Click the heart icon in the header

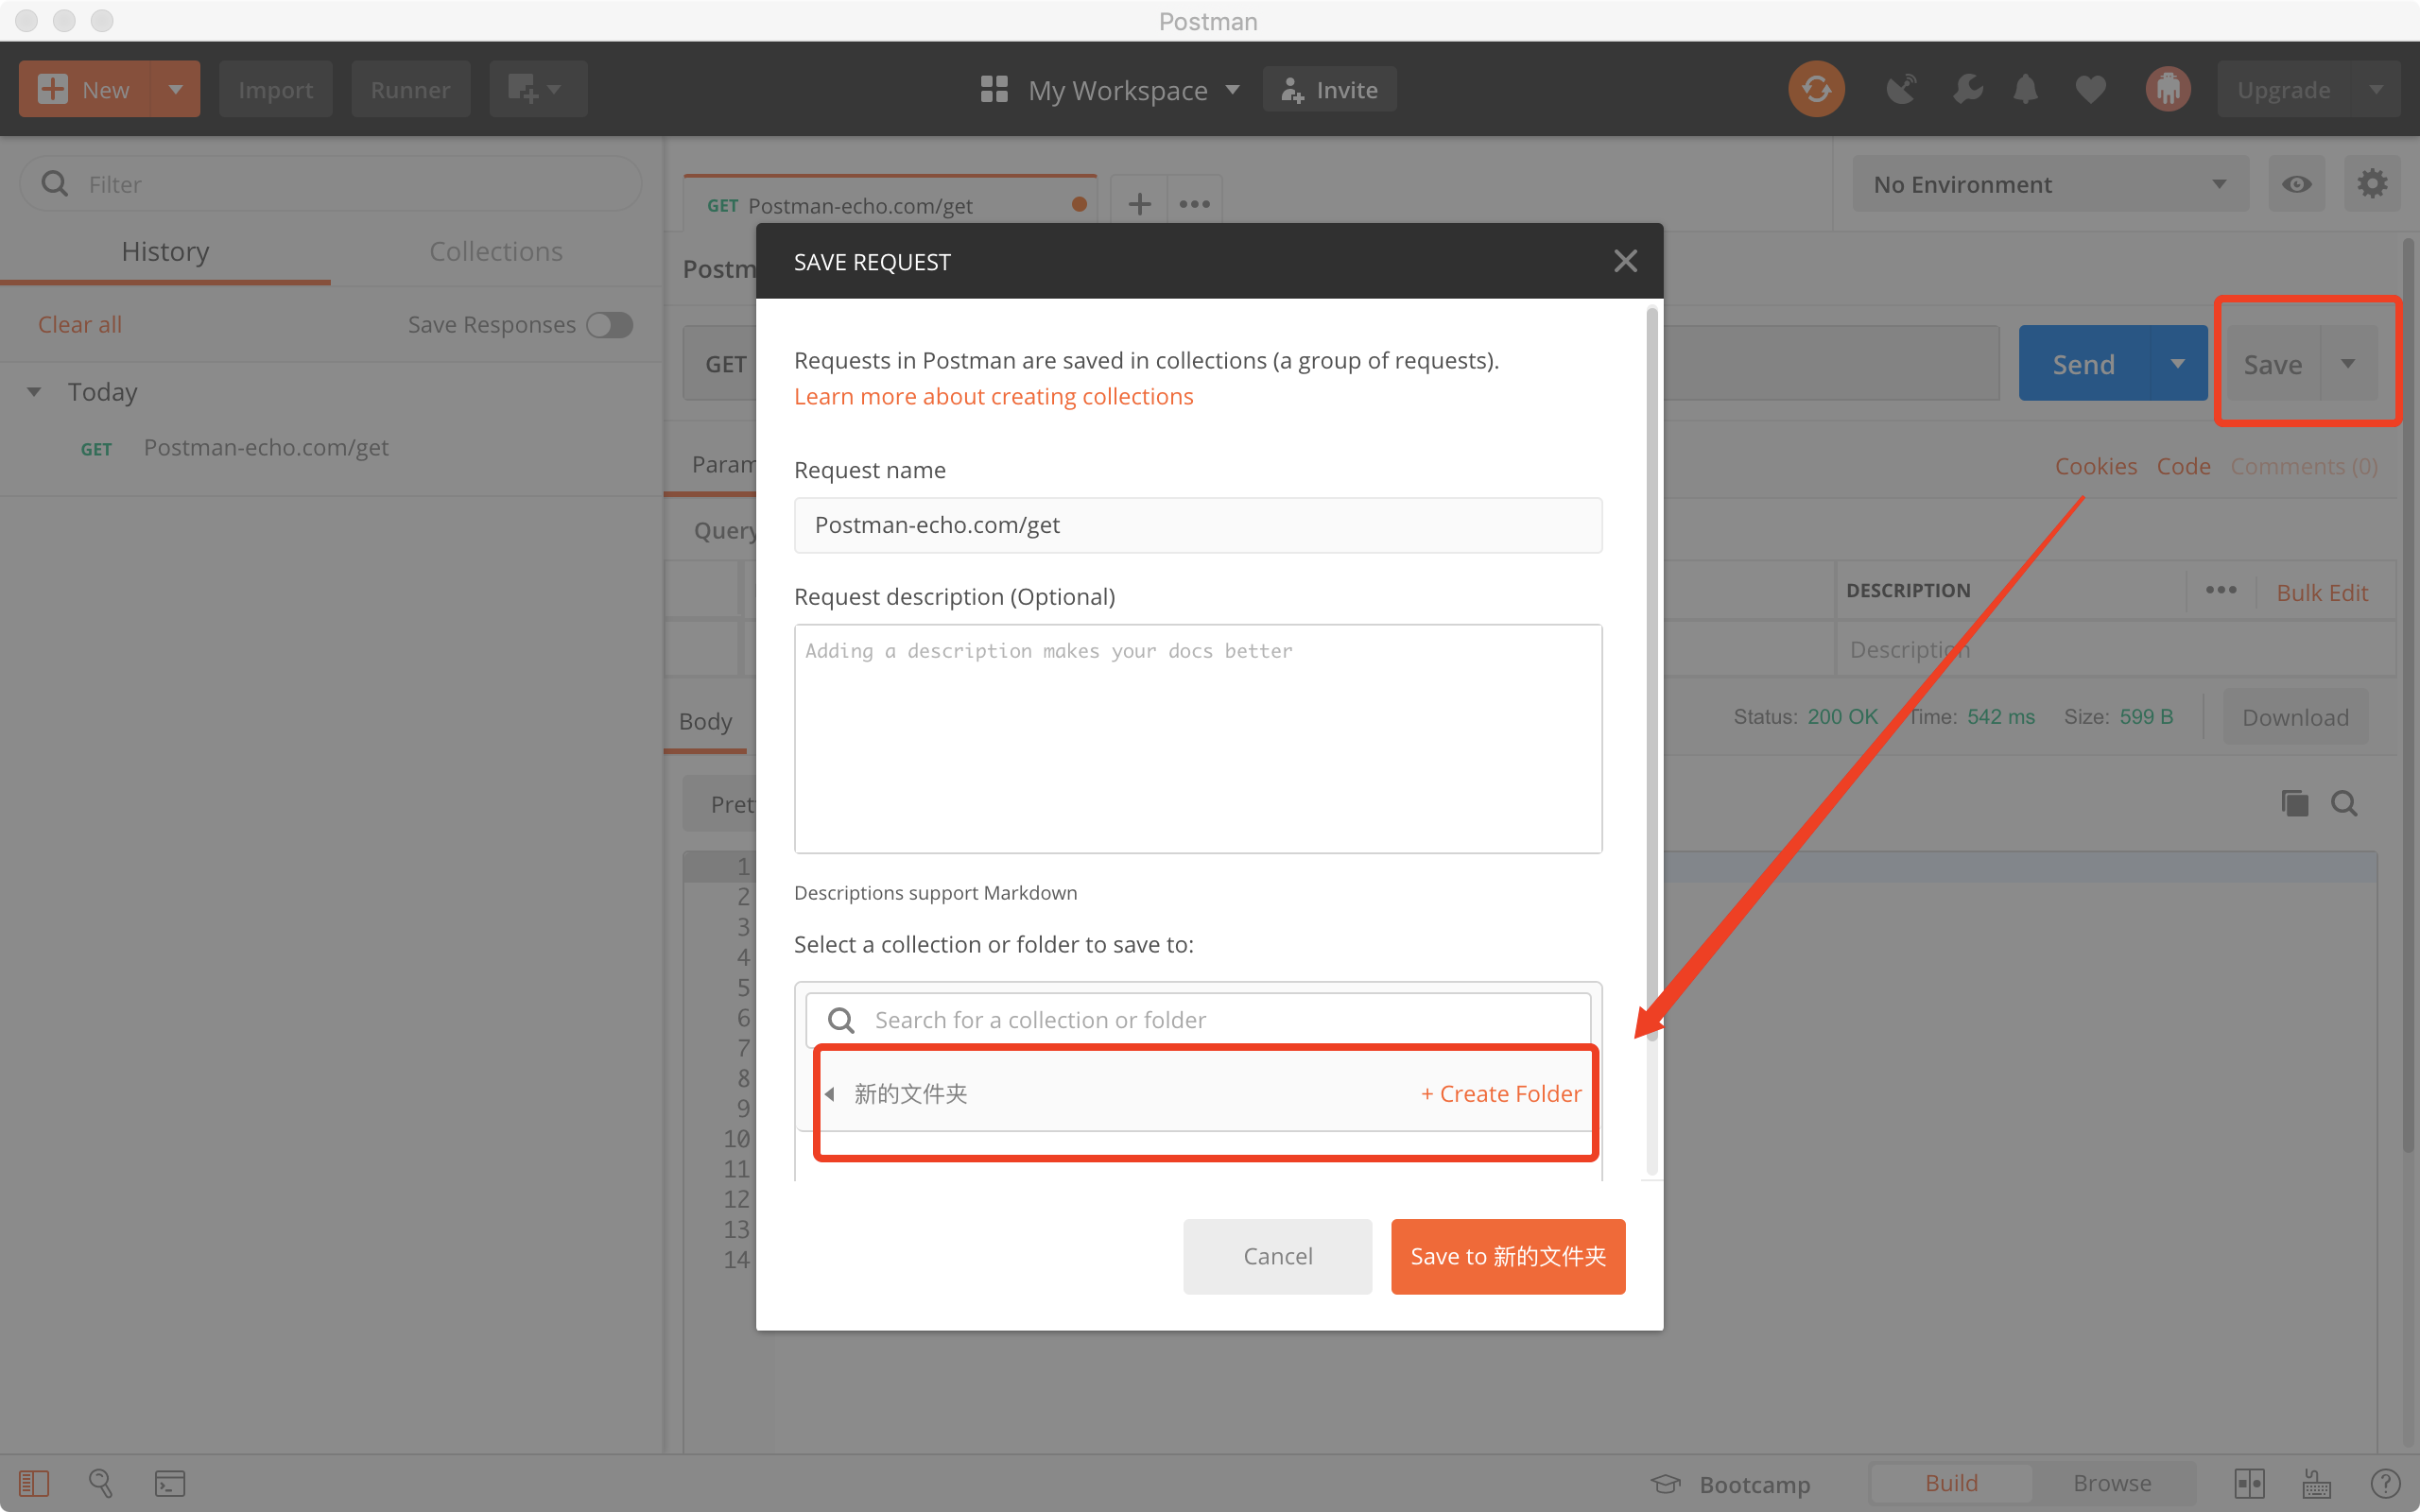click(x=2090, y=89)
